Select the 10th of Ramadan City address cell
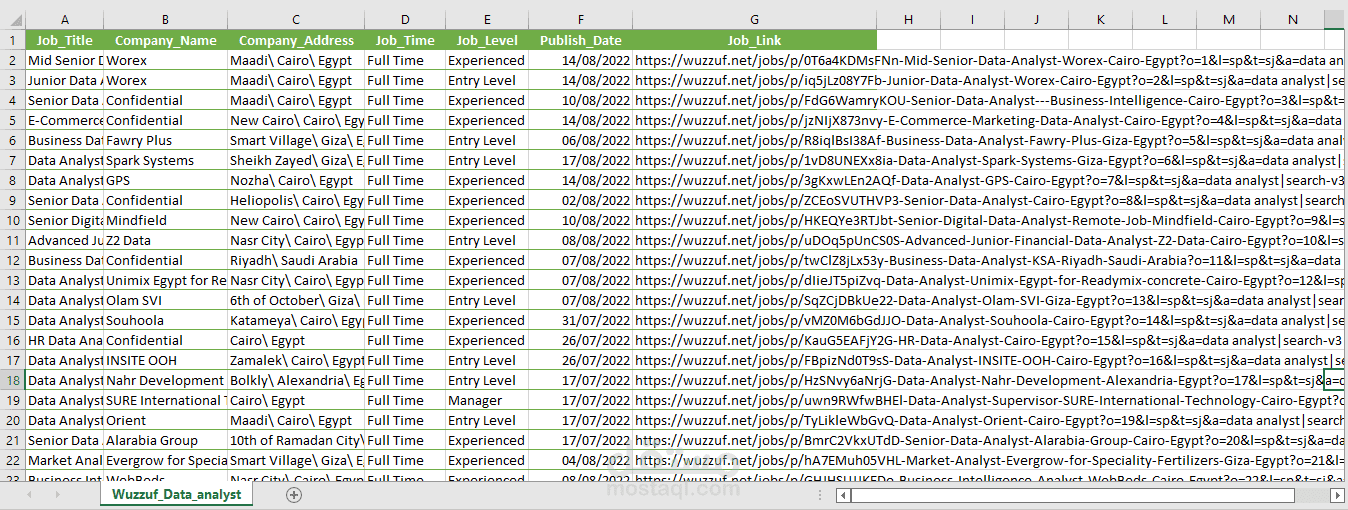 tap(296, 440)
